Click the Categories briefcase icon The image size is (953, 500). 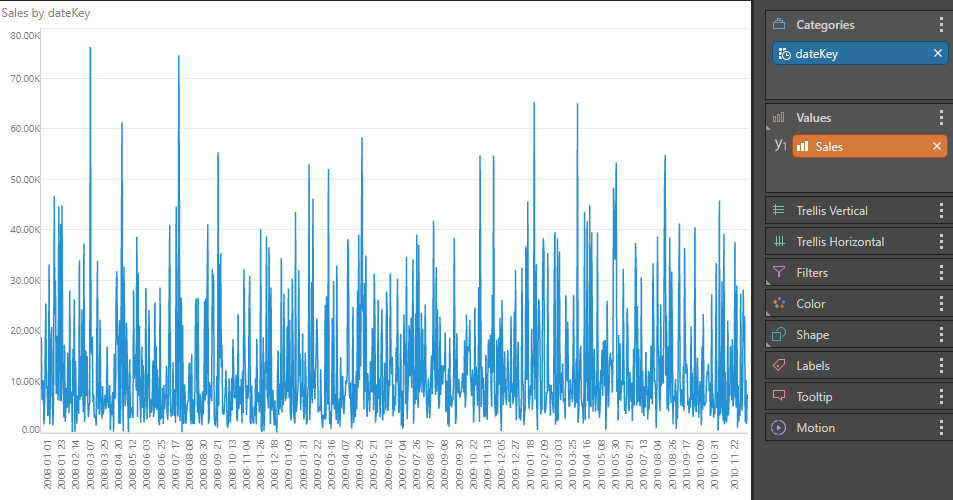779,25
